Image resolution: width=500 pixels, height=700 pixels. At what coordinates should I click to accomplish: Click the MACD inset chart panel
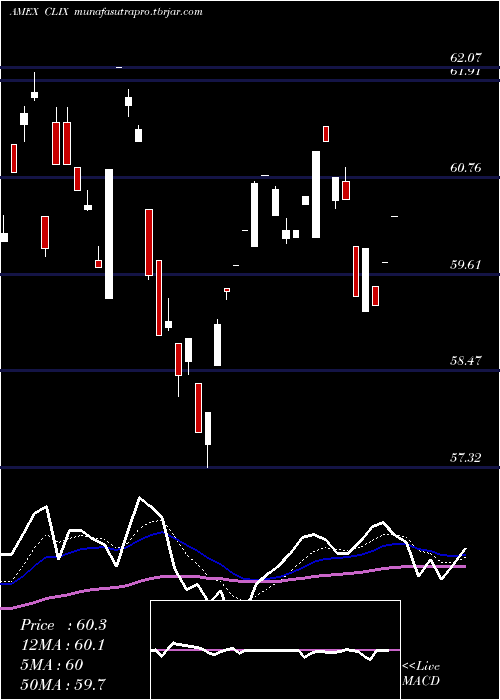[x=275, y=650]
